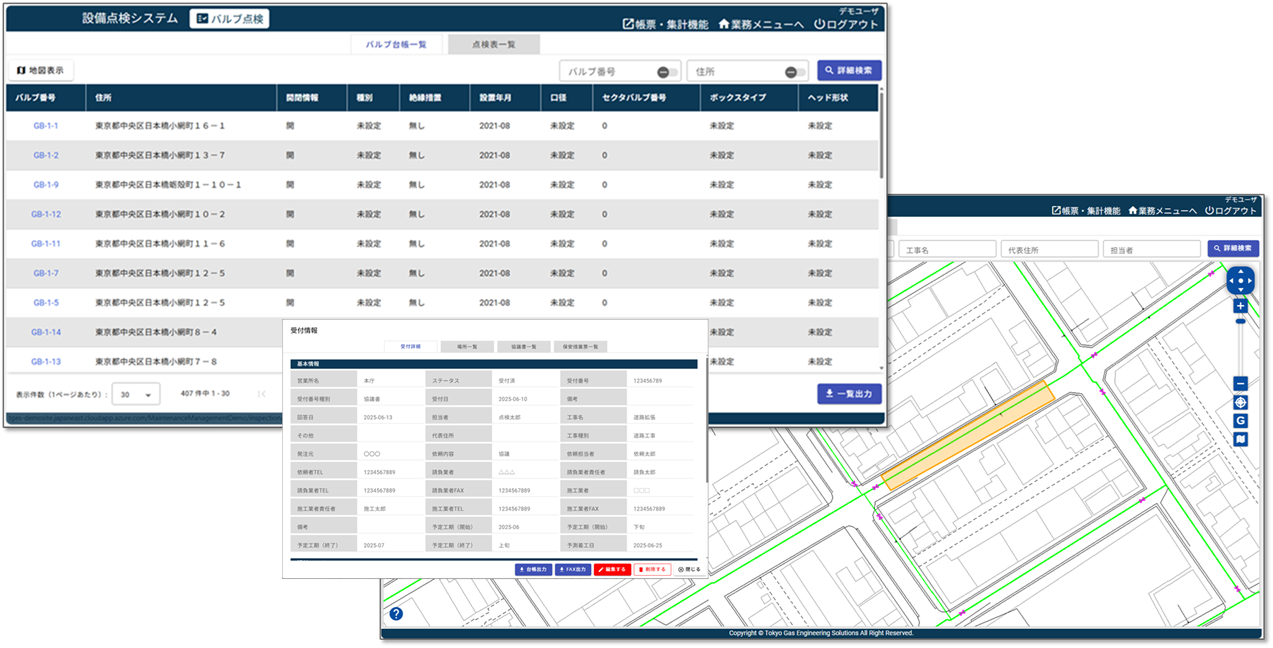The width and height of the screenshot is (1273, 648).
Task: Click the 工事名 search input field
Action: (x=946, y=249)
